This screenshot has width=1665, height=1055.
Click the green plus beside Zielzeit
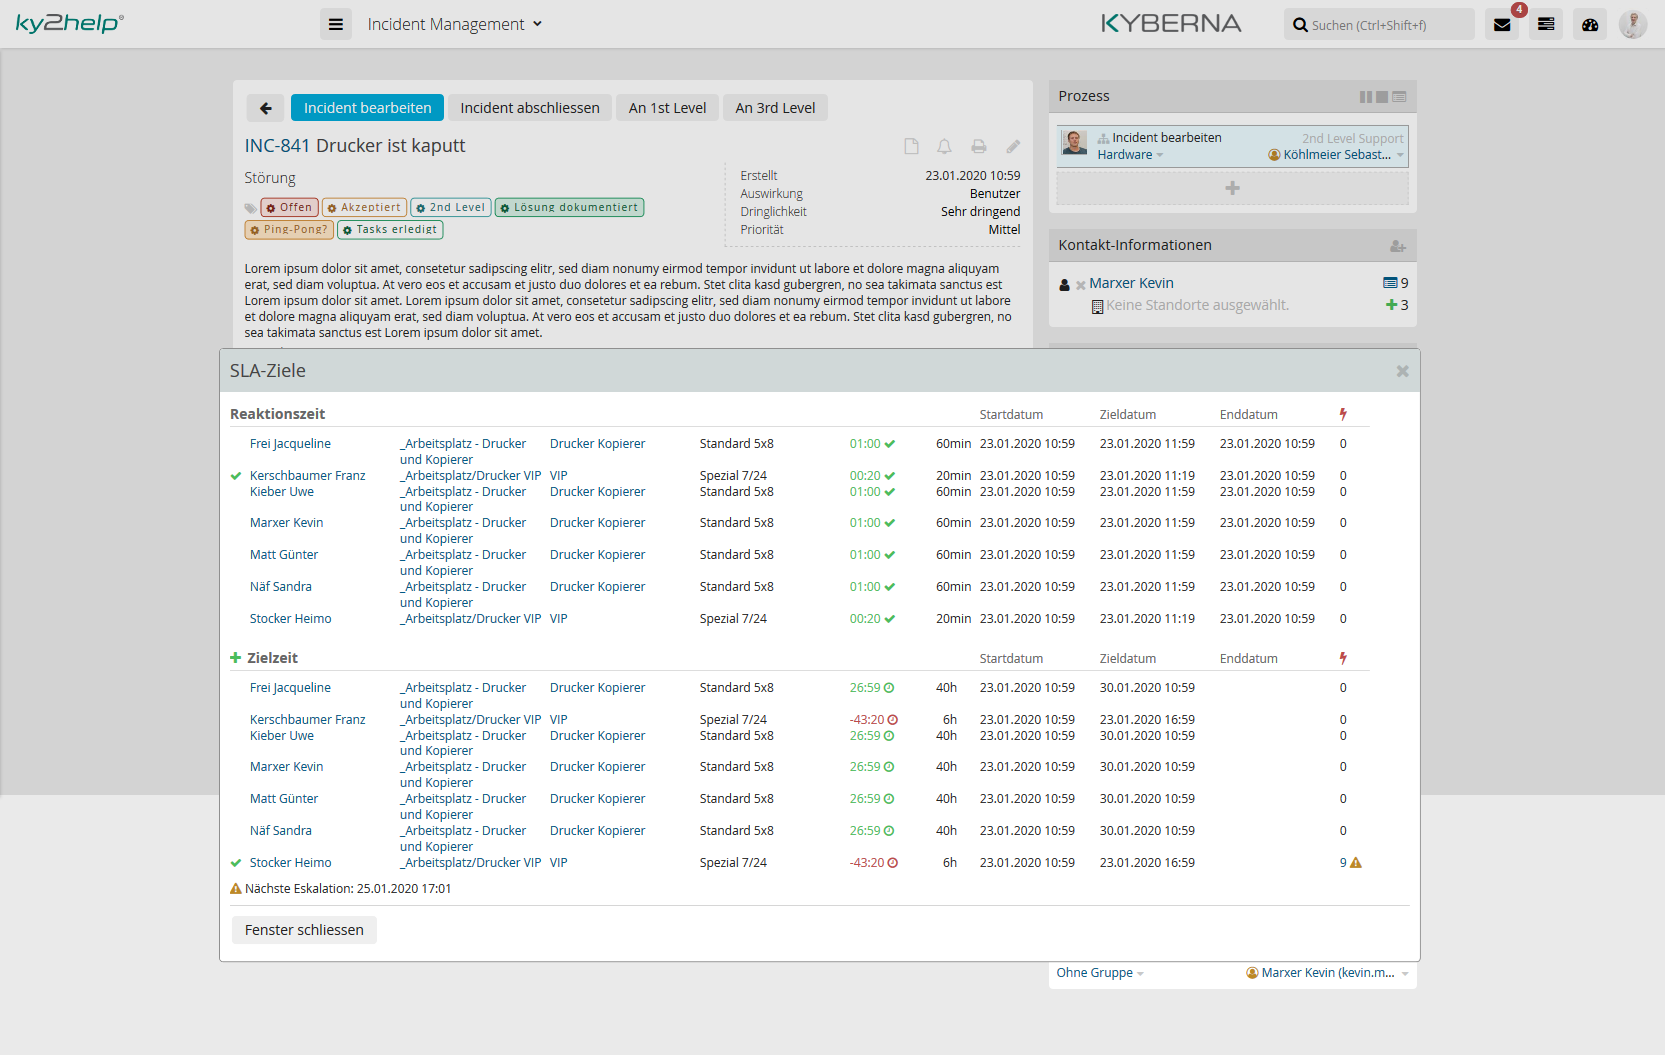[x=236, y=658]
